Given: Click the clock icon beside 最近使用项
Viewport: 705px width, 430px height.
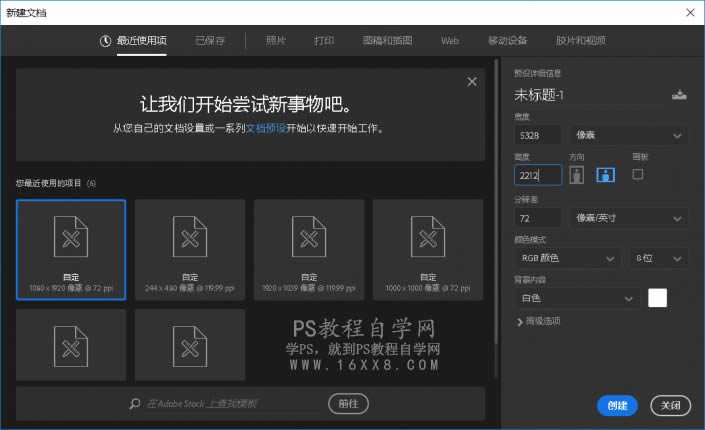Looking at the screenshot, I should coord(106,41).
